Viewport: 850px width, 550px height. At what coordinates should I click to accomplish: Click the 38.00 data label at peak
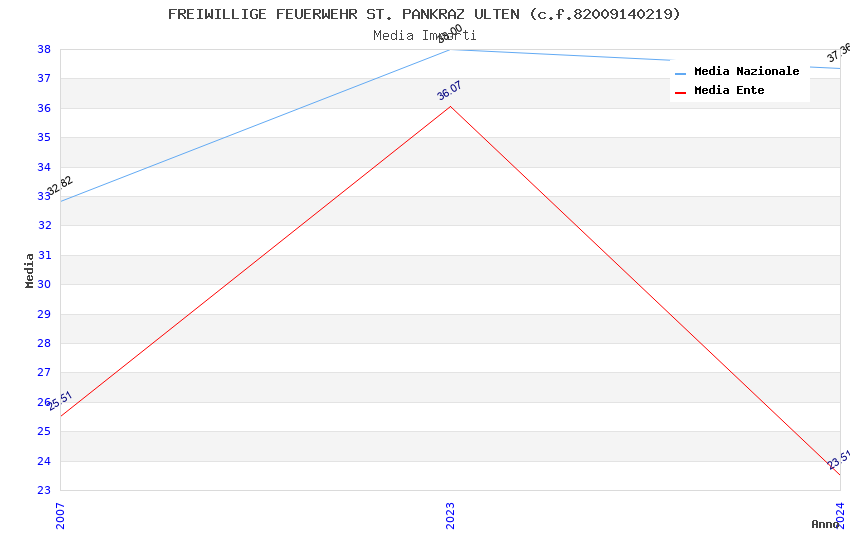pos(450,34)
